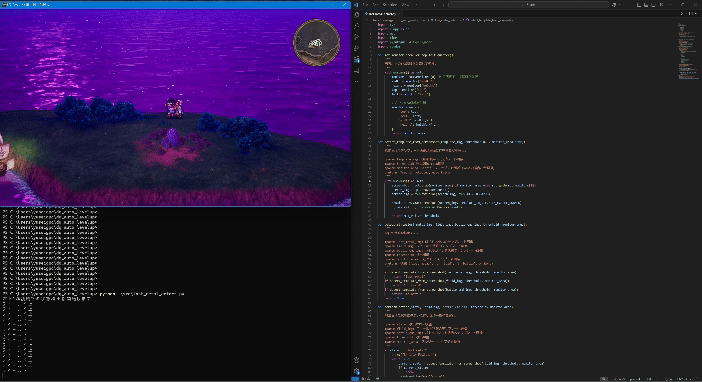Run the Python file with play icon
The width and height of the screenshot is (702, 382).
coord(682,14)
